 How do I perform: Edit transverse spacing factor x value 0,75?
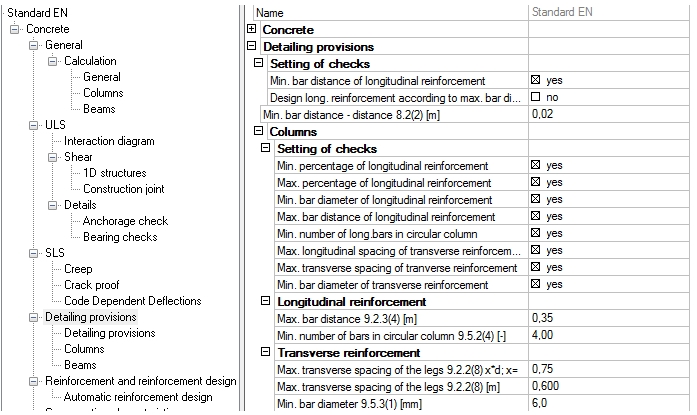[x=609, y=369]
